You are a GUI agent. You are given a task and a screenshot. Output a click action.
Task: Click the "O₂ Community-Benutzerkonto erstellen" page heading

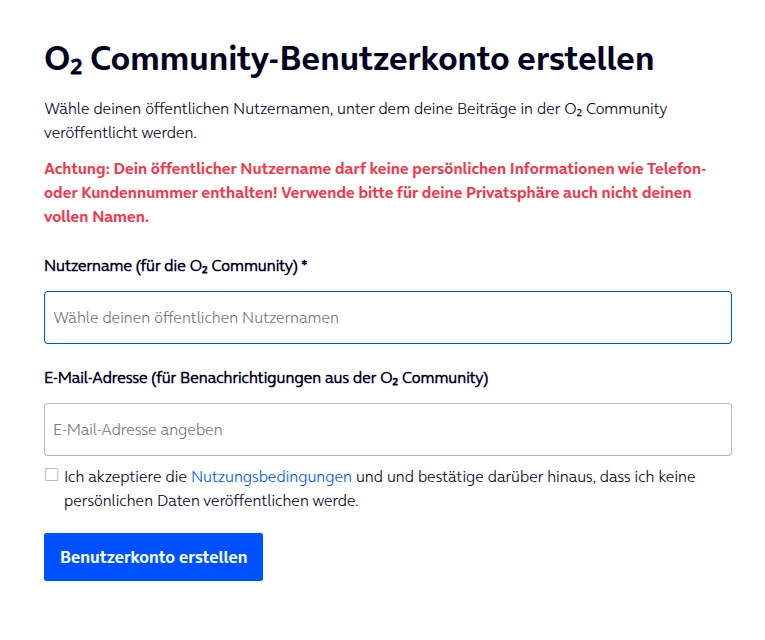[349, 60]
